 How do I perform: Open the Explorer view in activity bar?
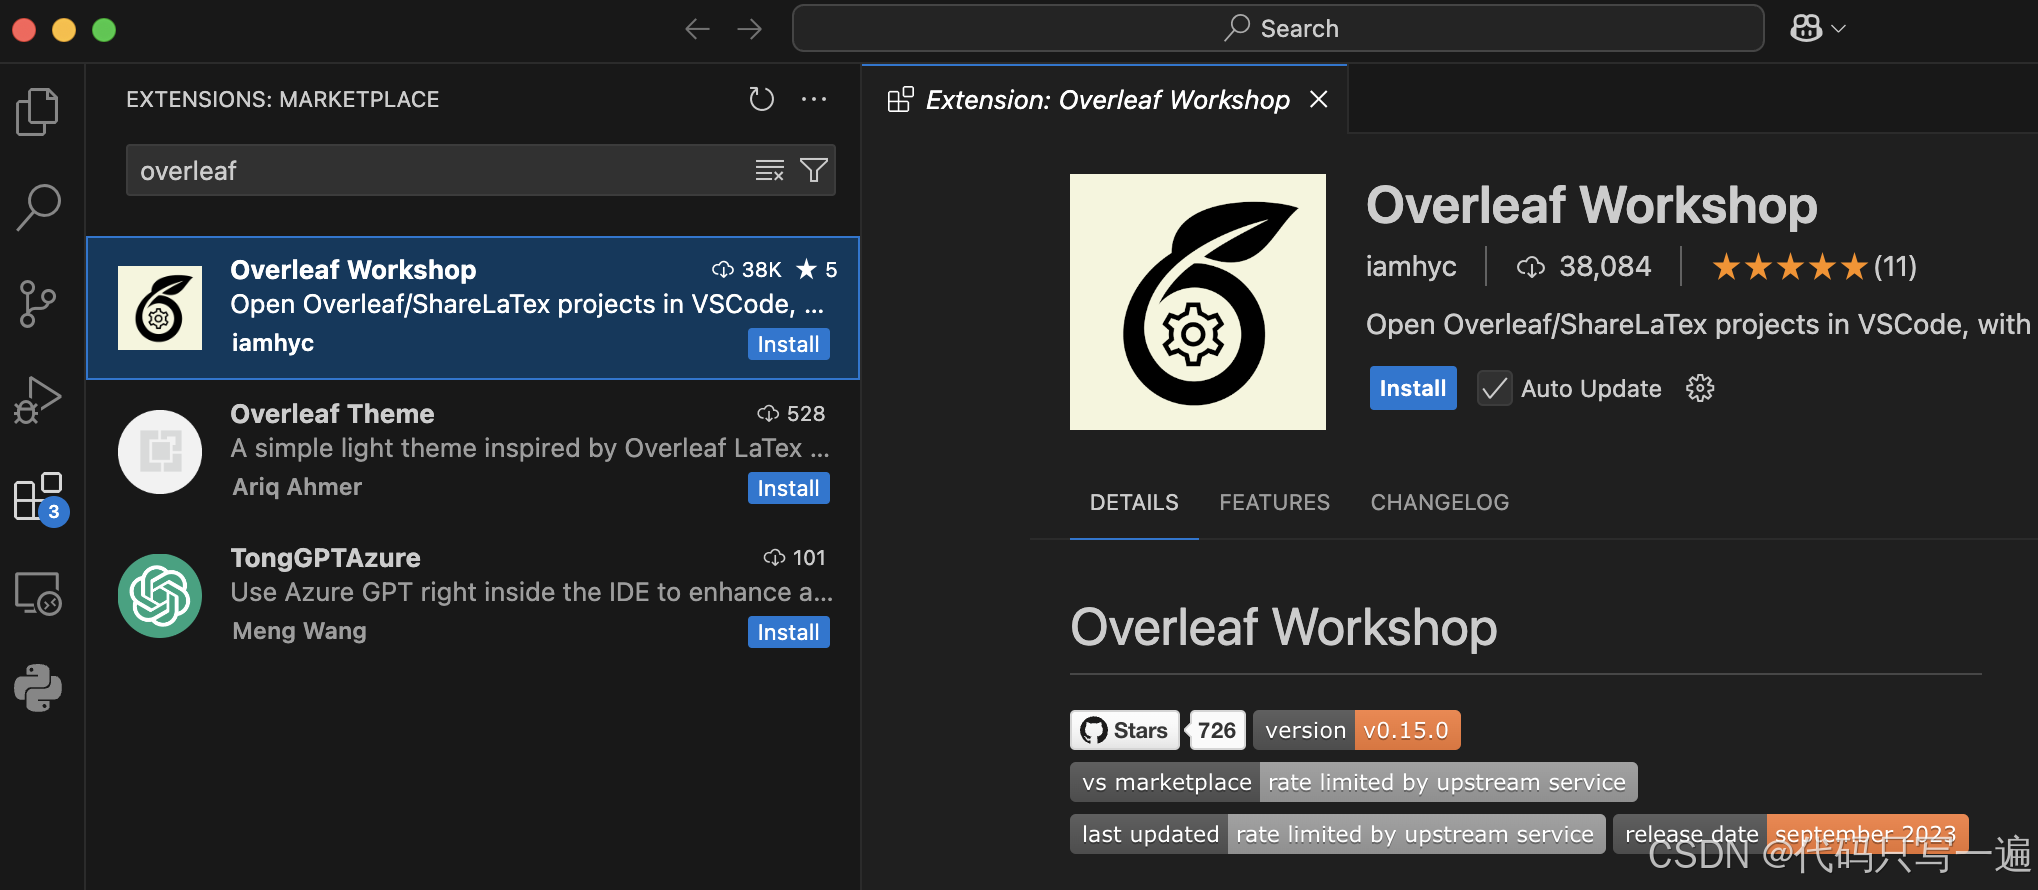click(x=38, y=111)
